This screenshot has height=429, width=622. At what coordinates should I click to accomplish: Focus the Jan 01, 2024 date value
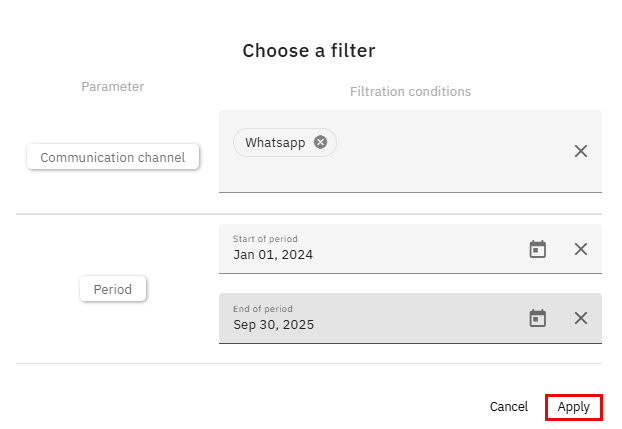pos(273,255)
